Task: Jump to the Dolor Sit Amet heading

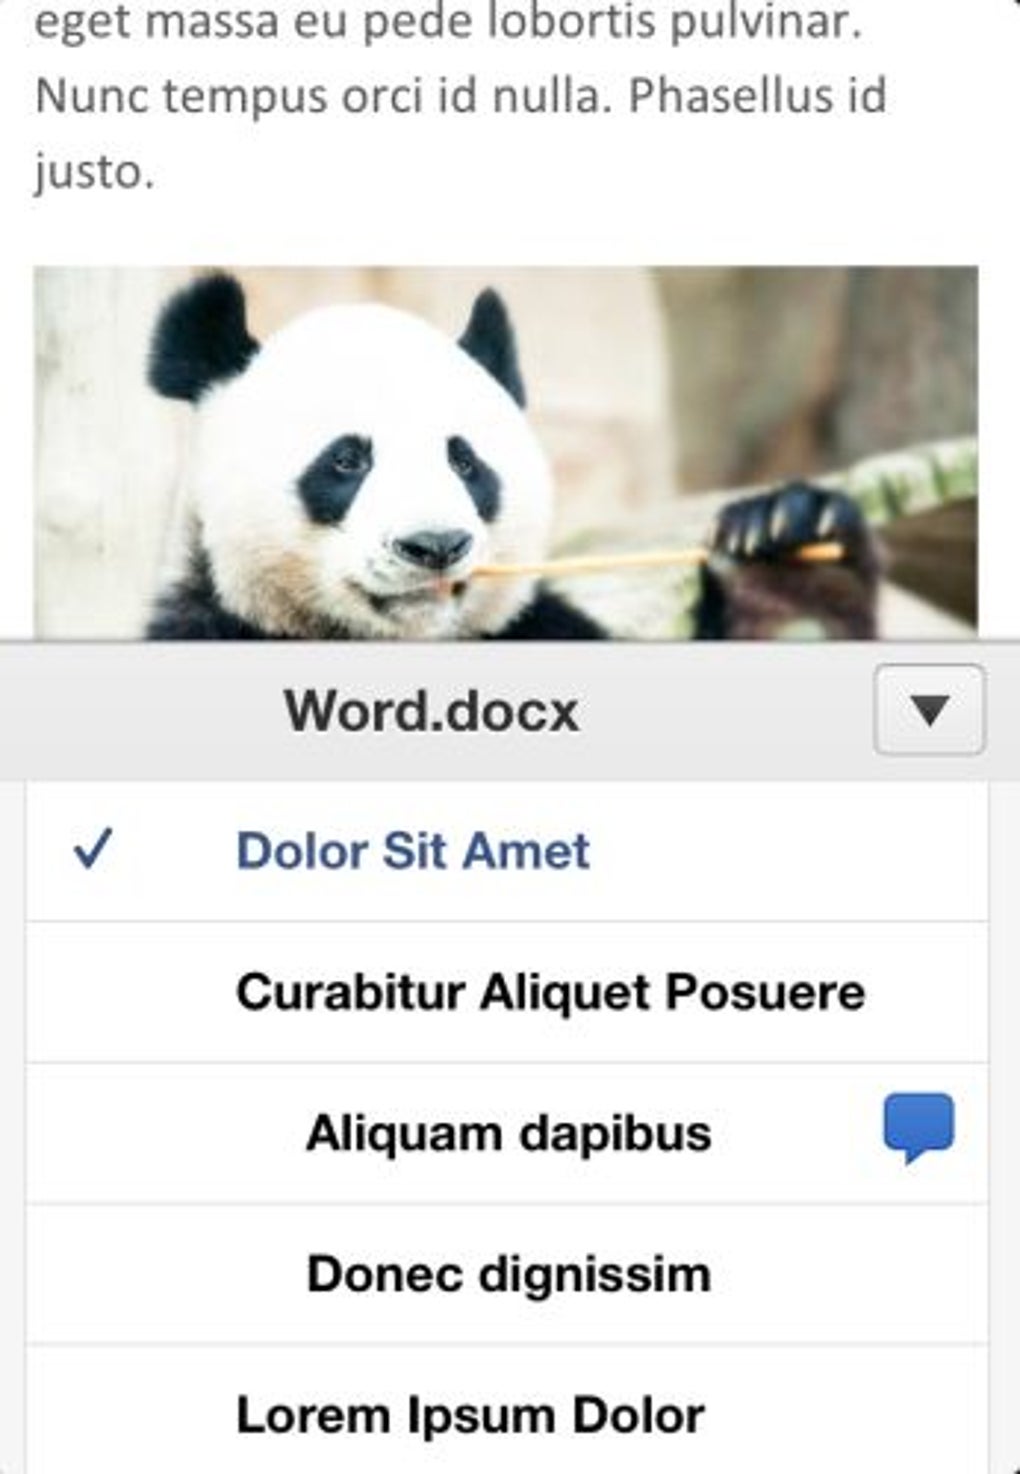Action: coord(412,851)
